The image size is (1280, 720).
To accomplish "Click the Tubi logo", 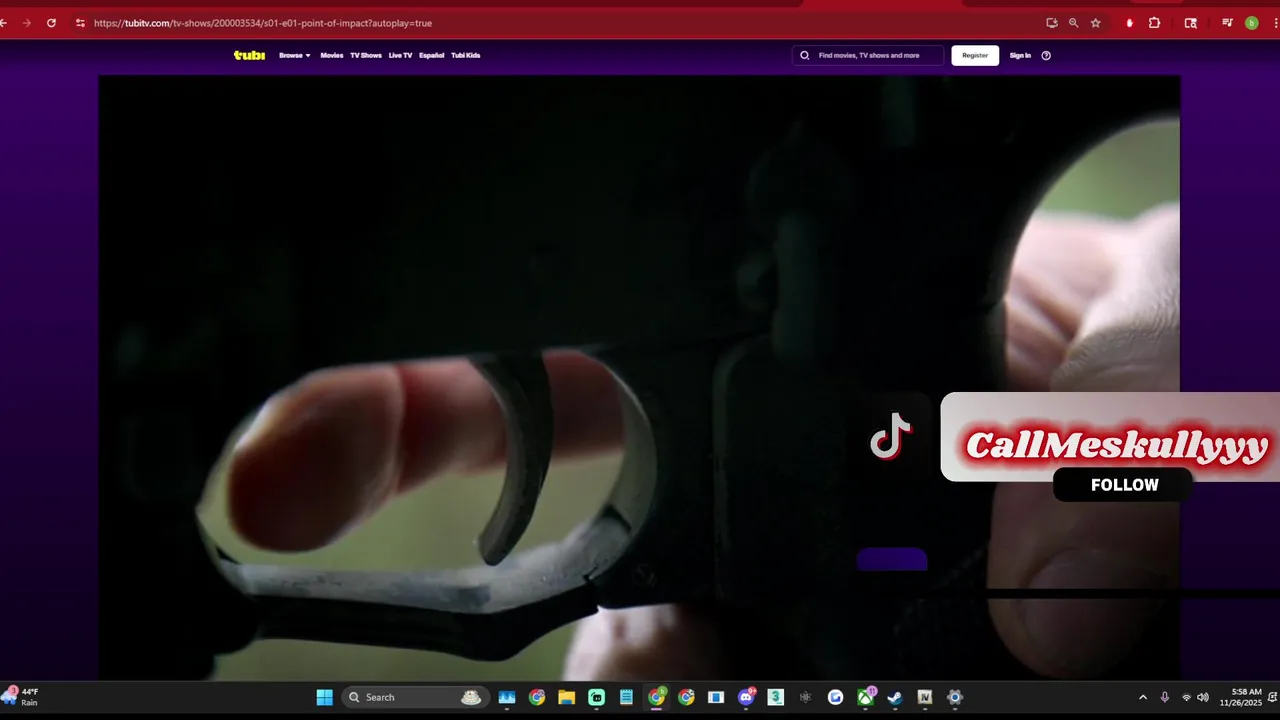I will pyautogui.click(x=249, y=55).
